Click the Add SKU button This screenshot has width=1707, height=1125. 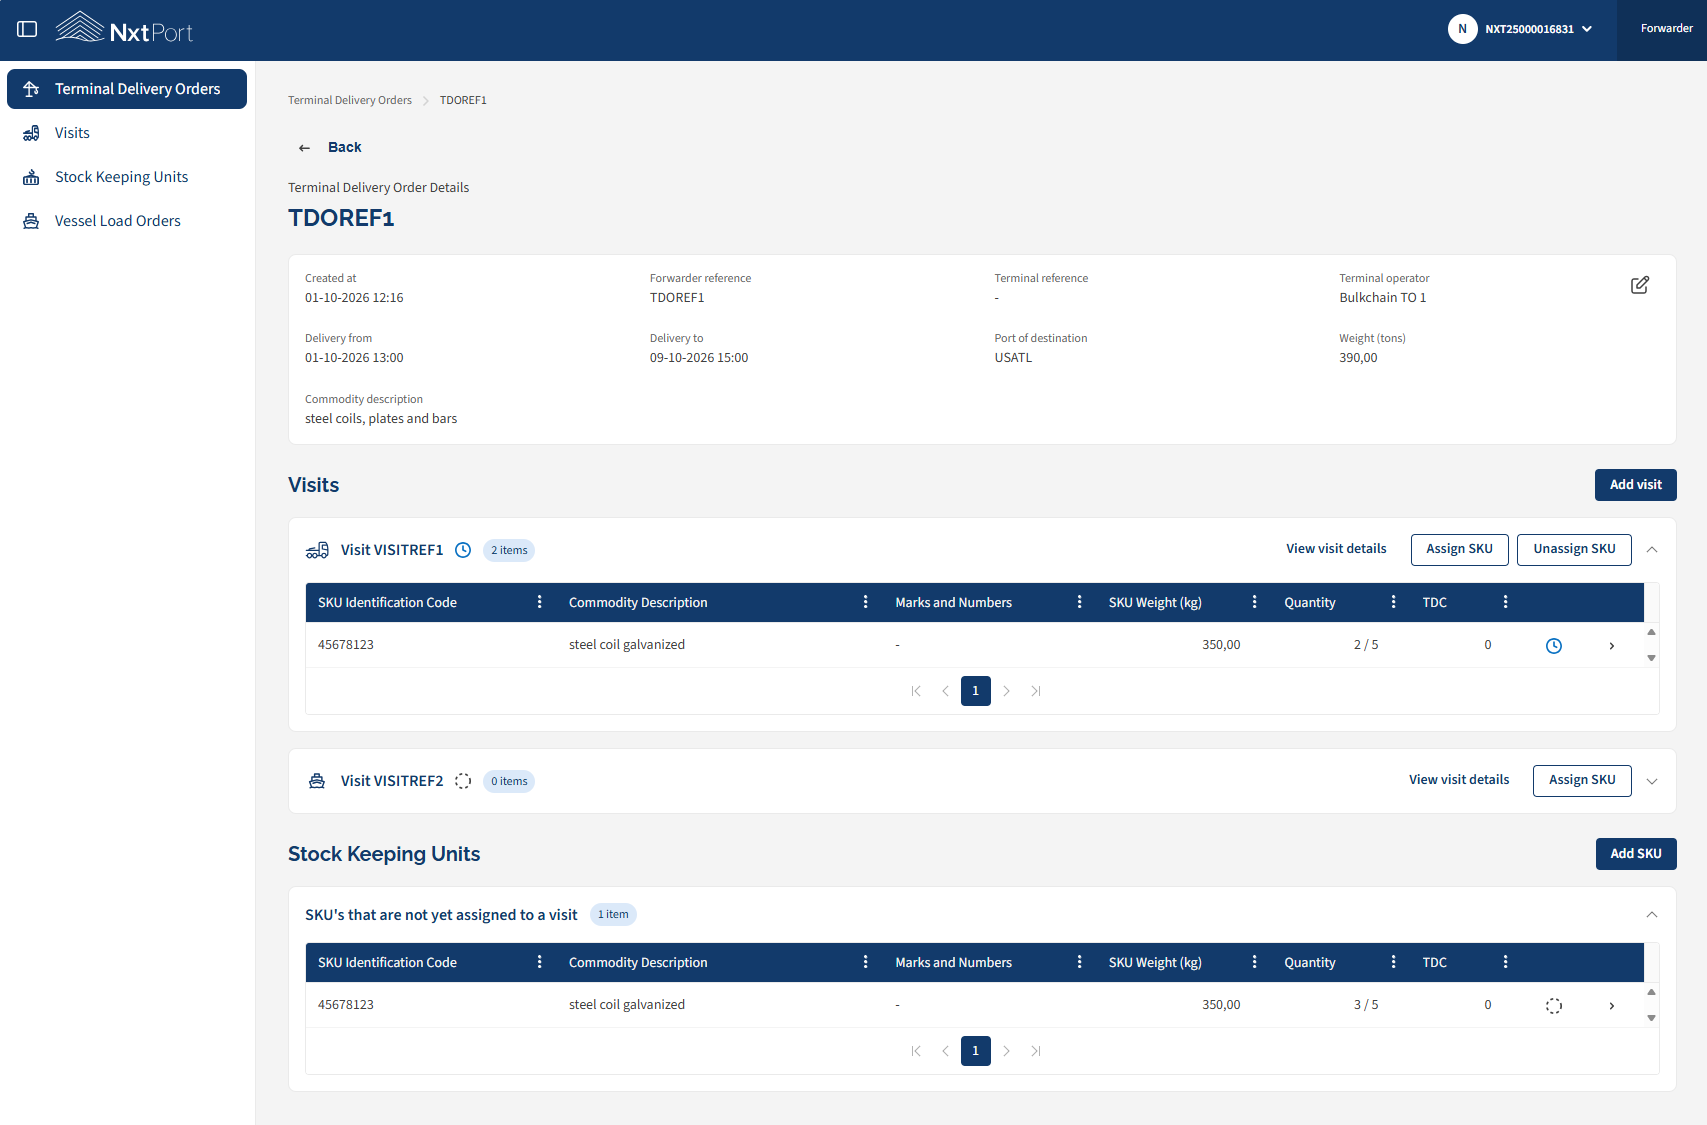(1636, 854)
